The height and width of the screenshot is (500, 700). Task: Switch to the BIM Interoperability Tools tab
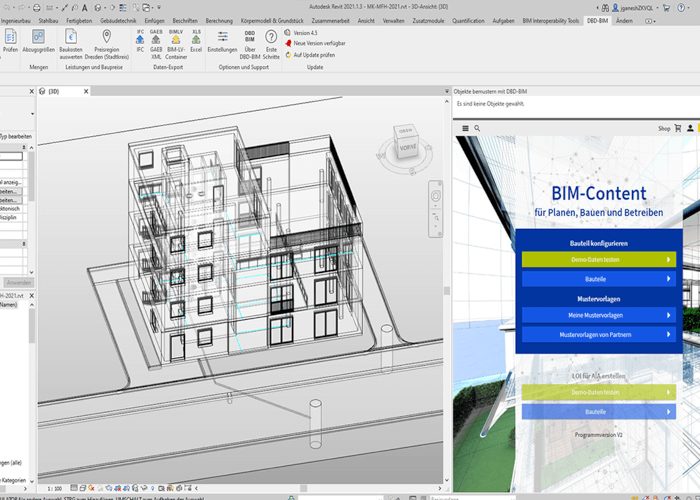pyautogui.click(x=551, y=21)
